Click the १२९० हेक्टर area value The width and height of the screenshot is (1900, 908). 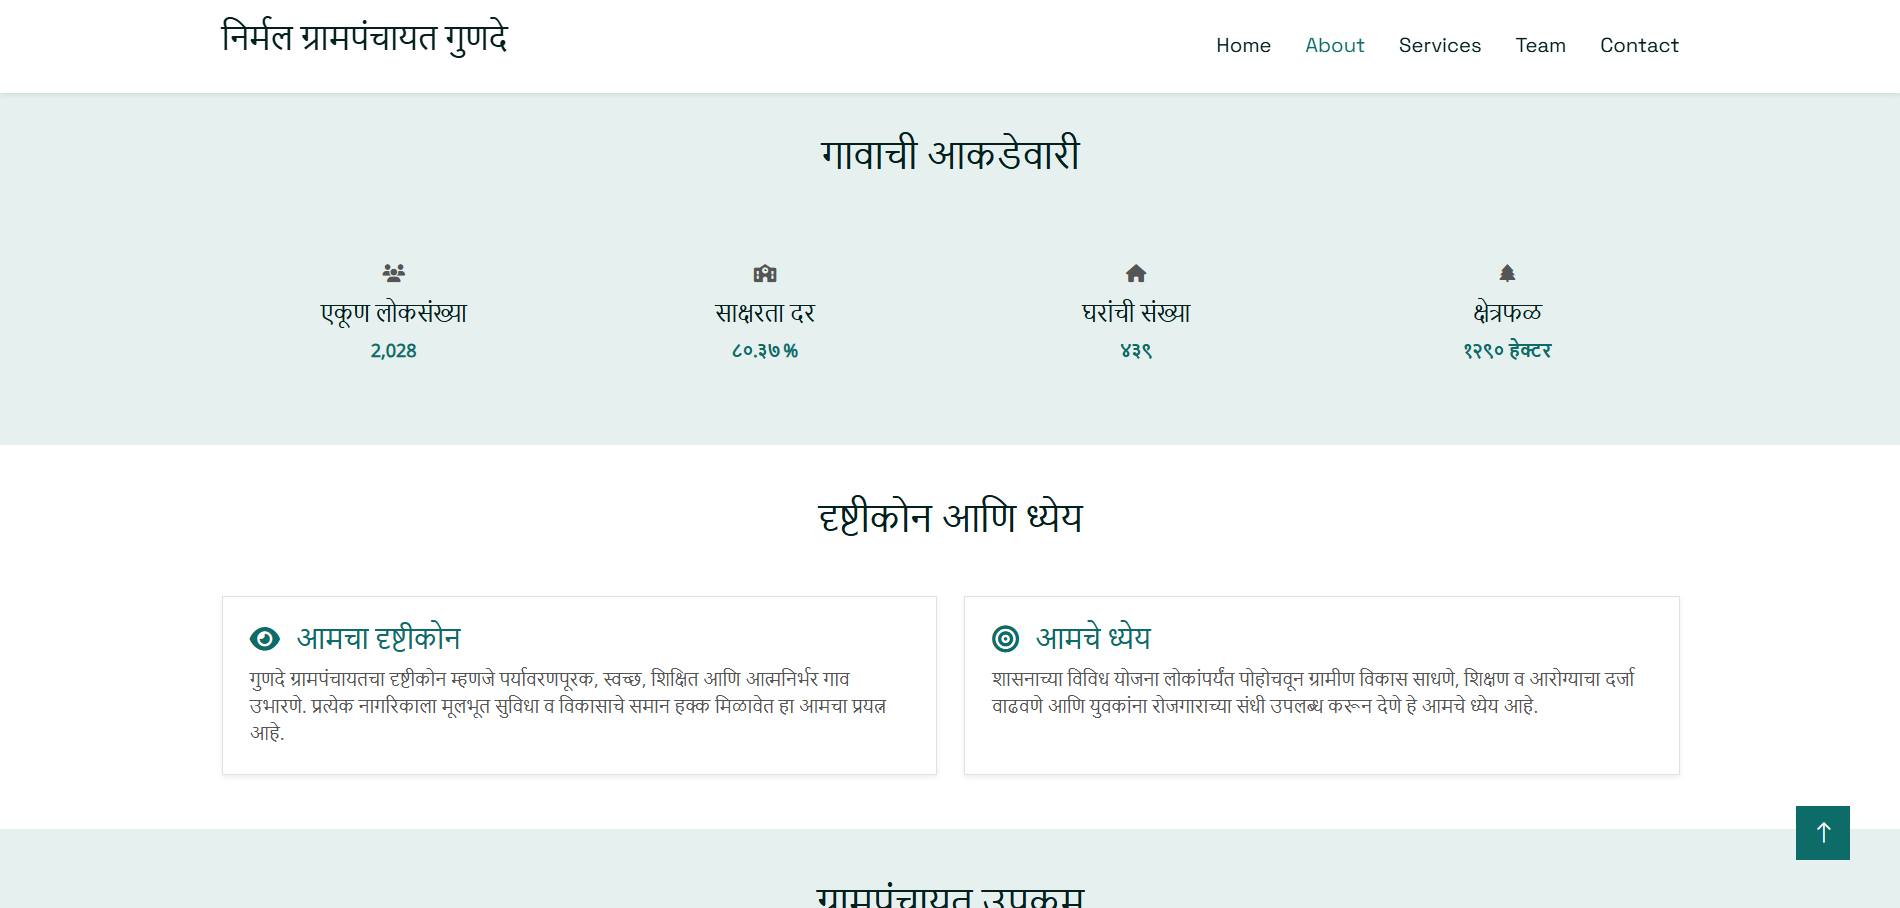(x=1507, y=351)
